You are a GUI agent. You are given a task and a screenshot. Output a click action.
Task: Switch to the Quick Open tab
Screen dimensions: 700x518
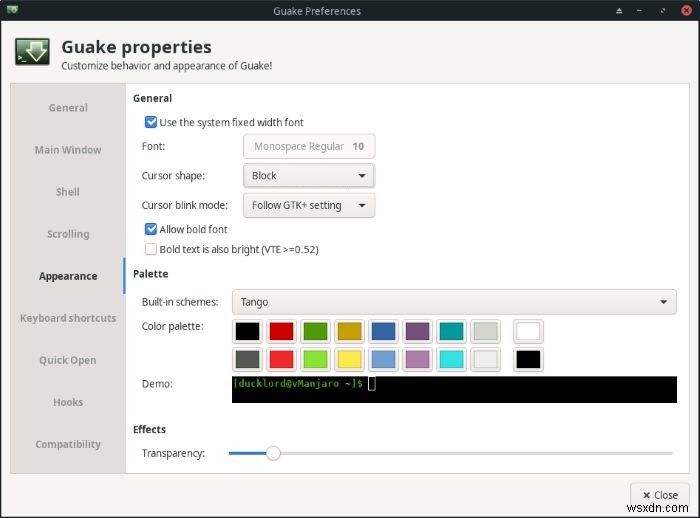tap(68, 360)
